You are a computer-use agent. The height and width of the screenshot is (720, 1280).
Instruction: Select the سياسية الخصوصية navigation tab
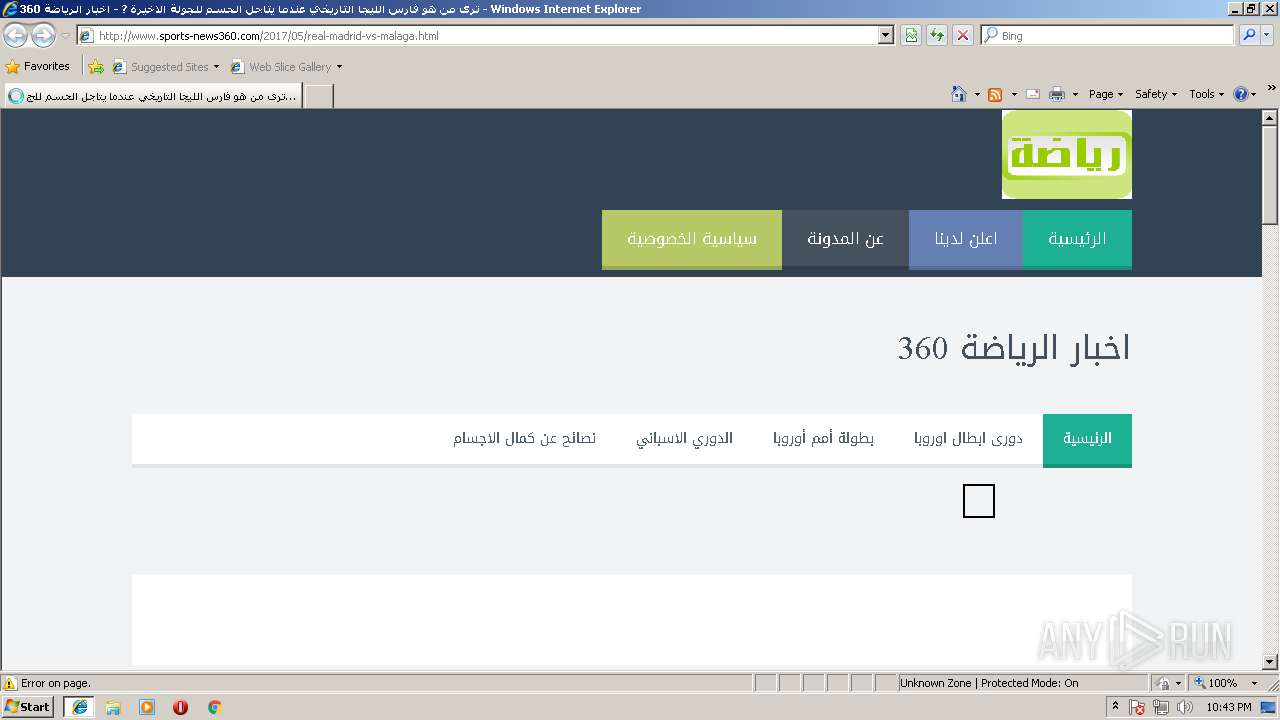tap(692, 239)
